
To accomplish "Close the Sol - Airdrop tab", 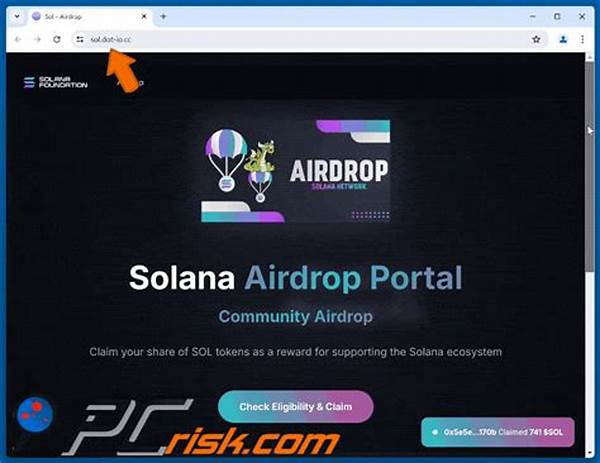I will click(x=144, y=16).
